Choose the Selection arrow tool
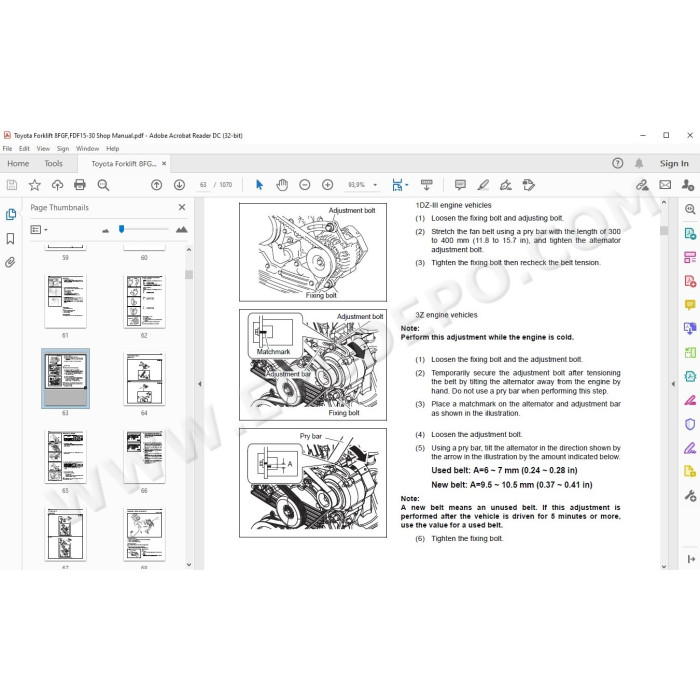700x700 pixels. pyautogui.click(x=259, y=185)
